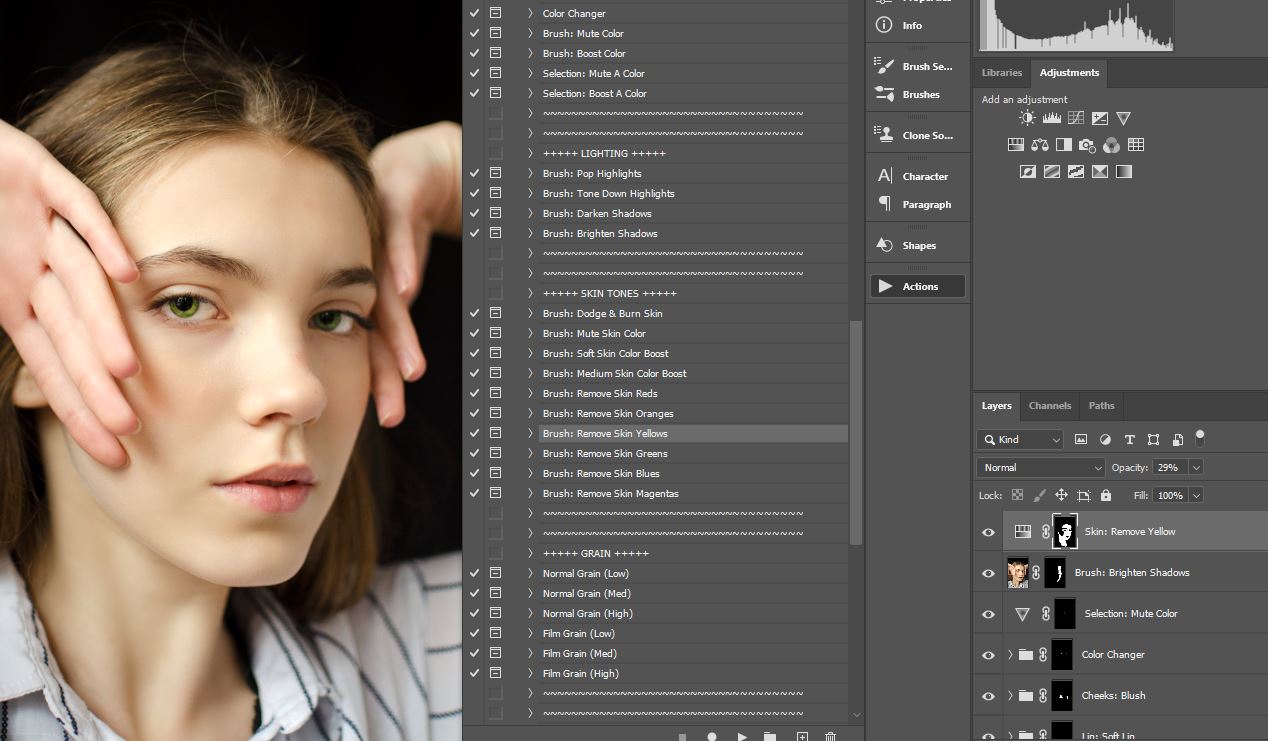This screenshot has height=741, width=1268.
Task: Filter layers by type layers icon
Action: [x=1129, y=439]
